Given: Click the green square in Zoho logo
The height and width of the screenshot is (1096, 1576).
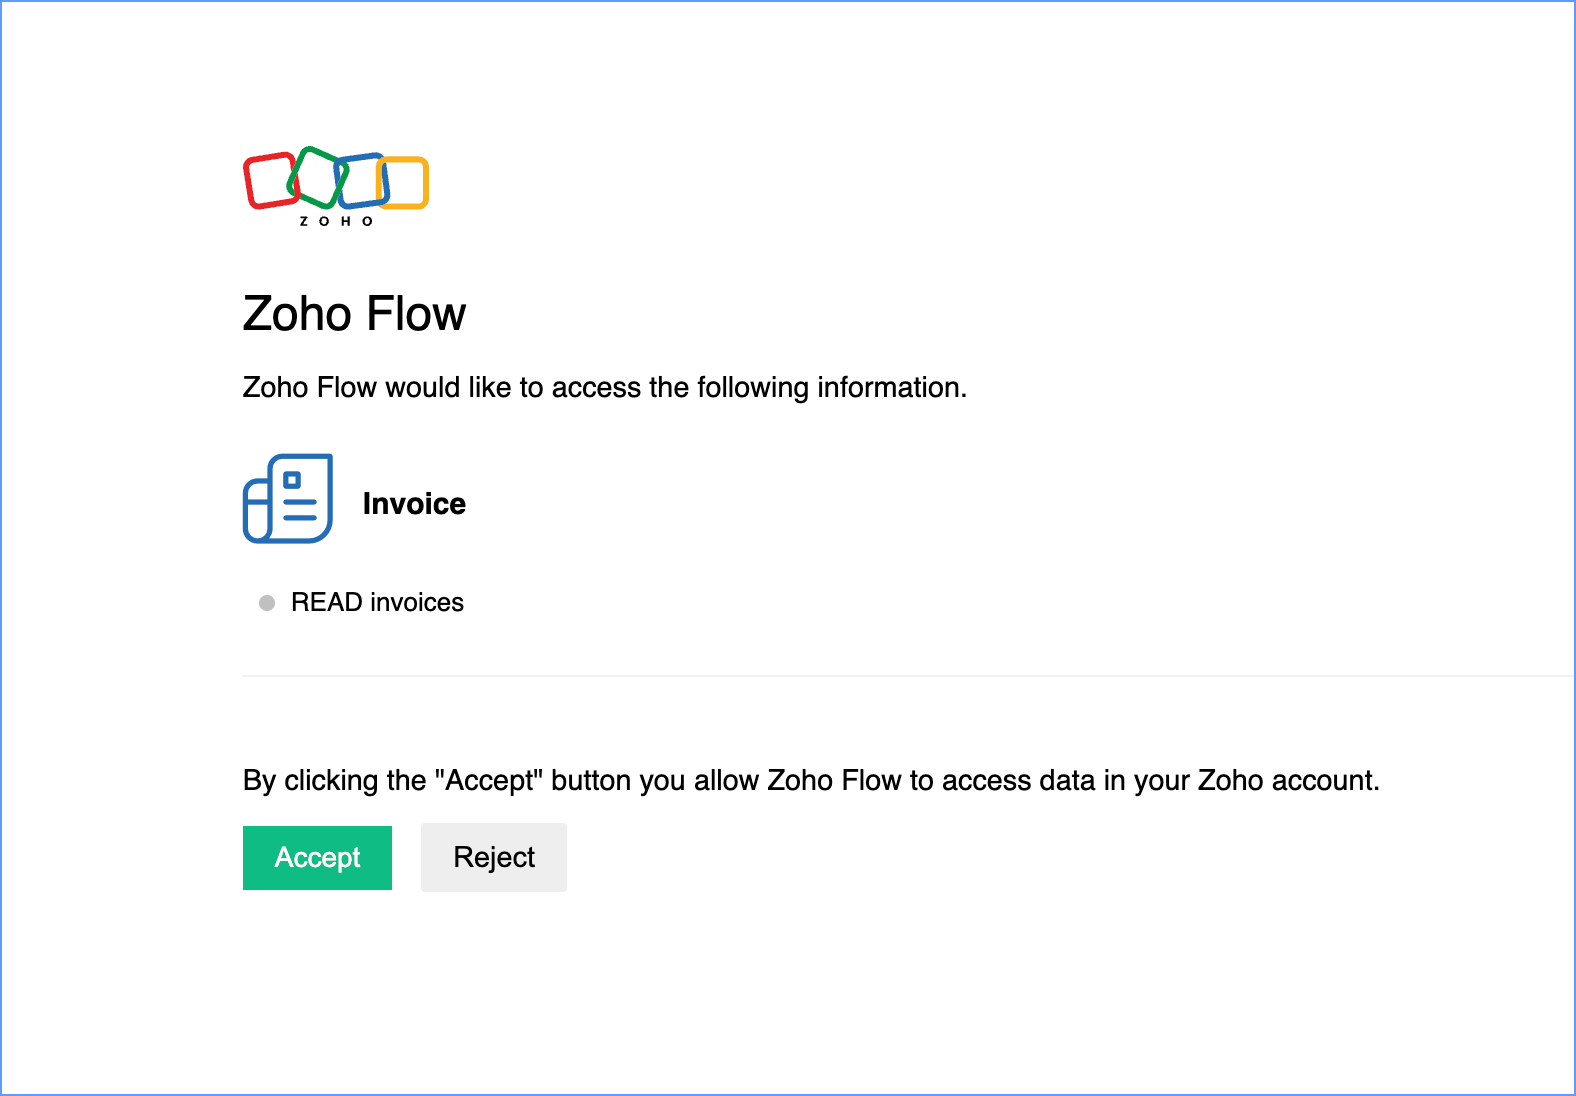Looking at the screenshot, I should (x=318, y=177).
